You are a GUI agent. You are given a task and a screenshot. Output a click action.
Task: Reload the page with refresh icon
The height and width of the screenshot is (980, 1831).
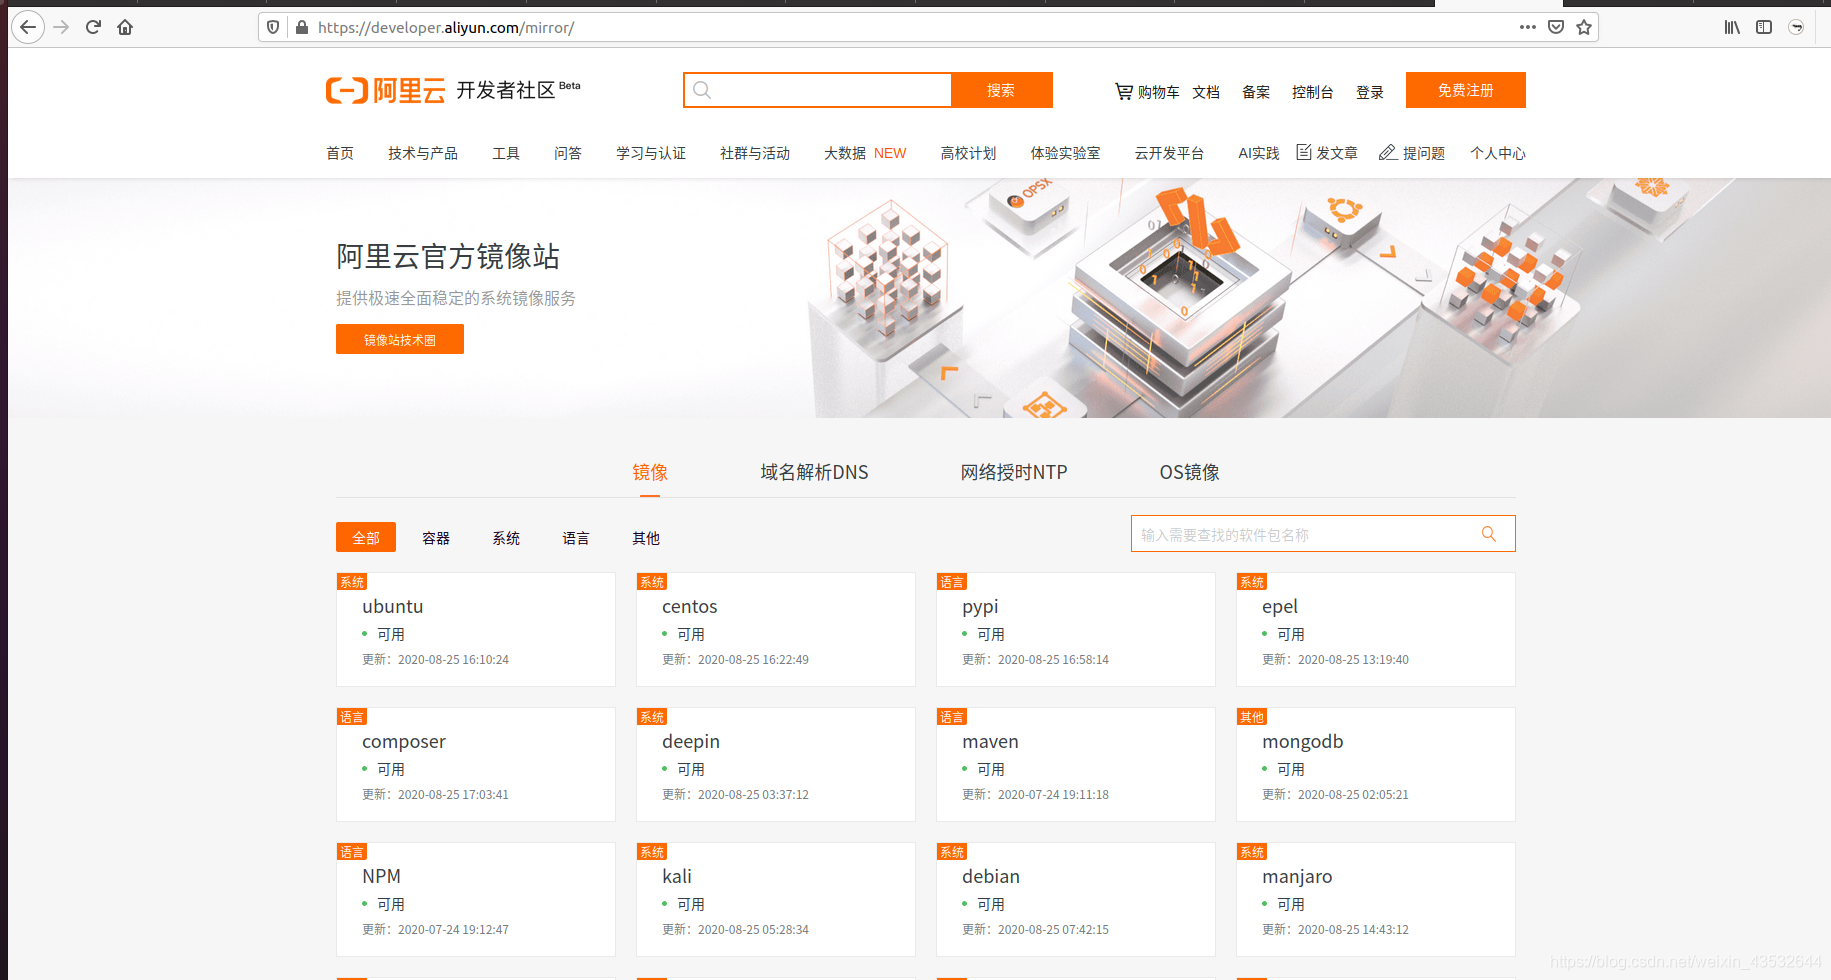point(93,27)
